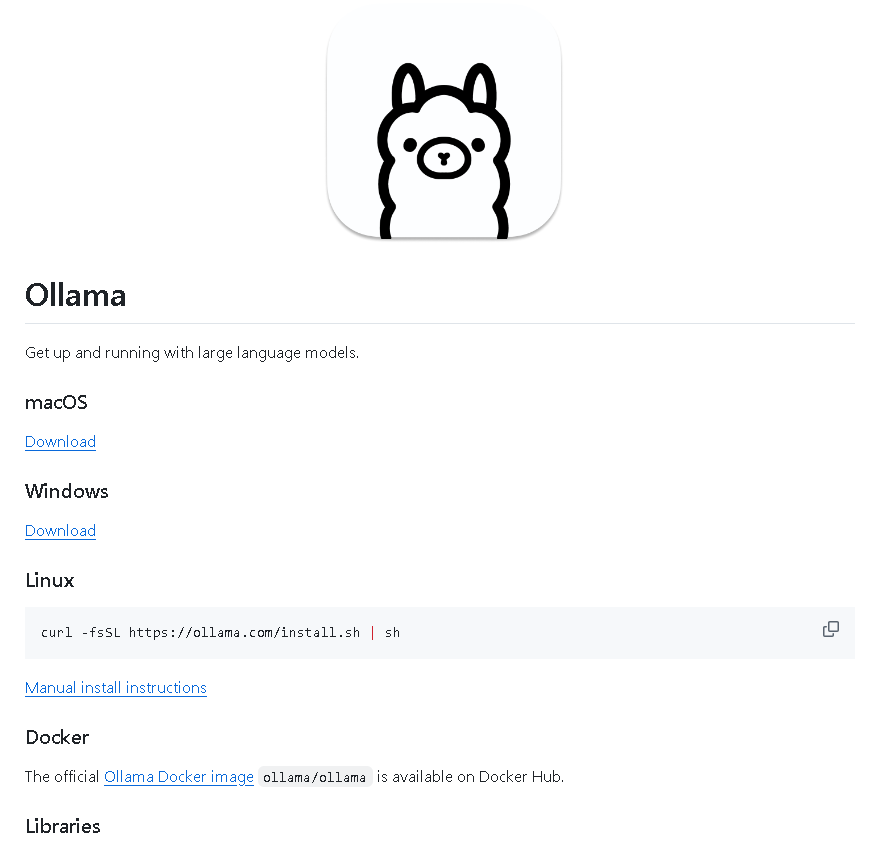
Task: Click the Docker section heading
Action: point(57,737)
